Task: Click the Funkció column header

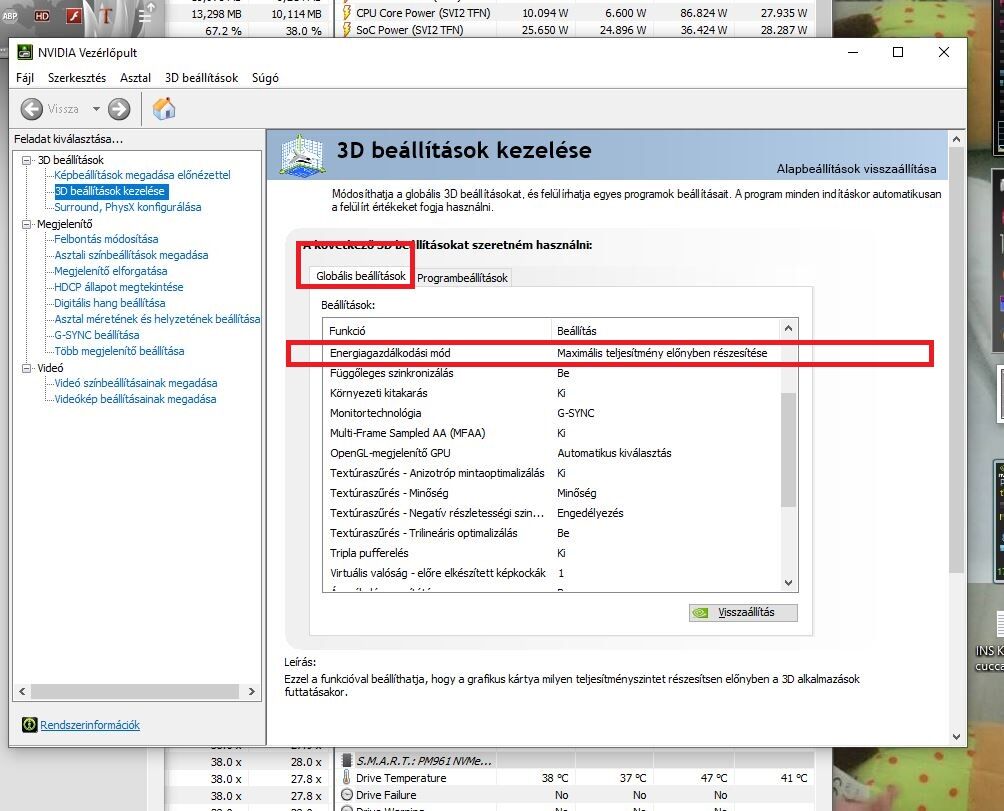Action: click(x=437, y=331)
